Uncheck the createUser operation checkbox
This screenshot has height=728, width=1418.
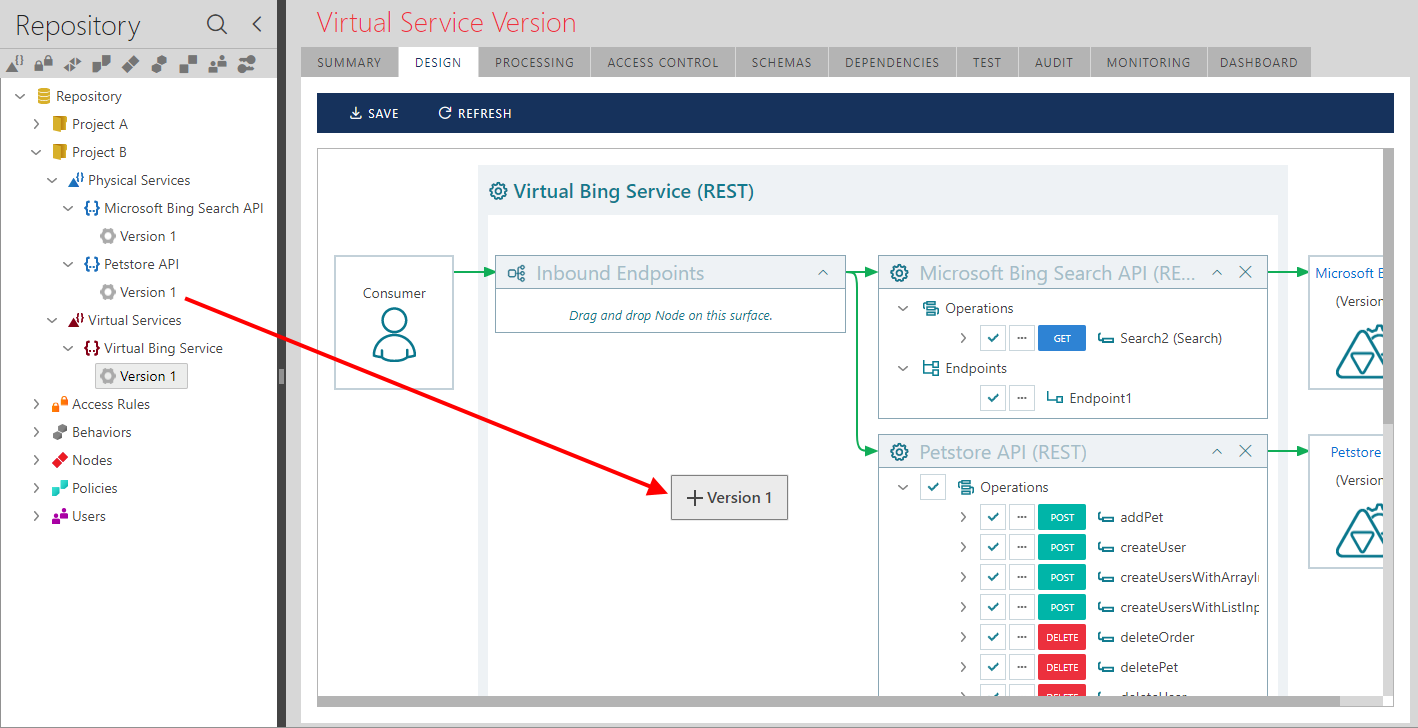point(992,547)
